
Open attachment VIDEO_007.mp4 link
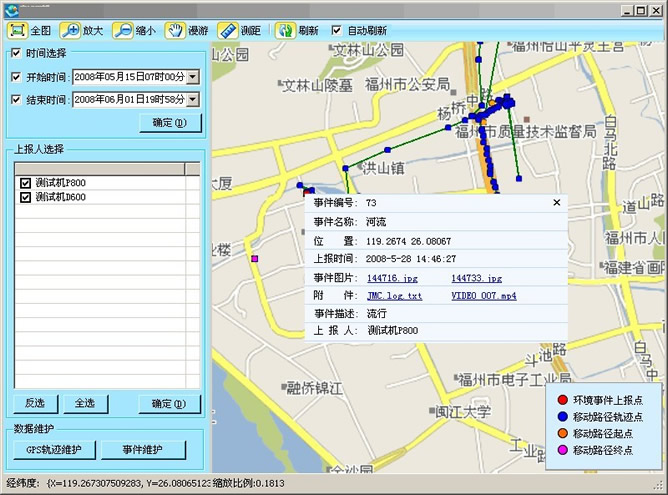[484, 296]
